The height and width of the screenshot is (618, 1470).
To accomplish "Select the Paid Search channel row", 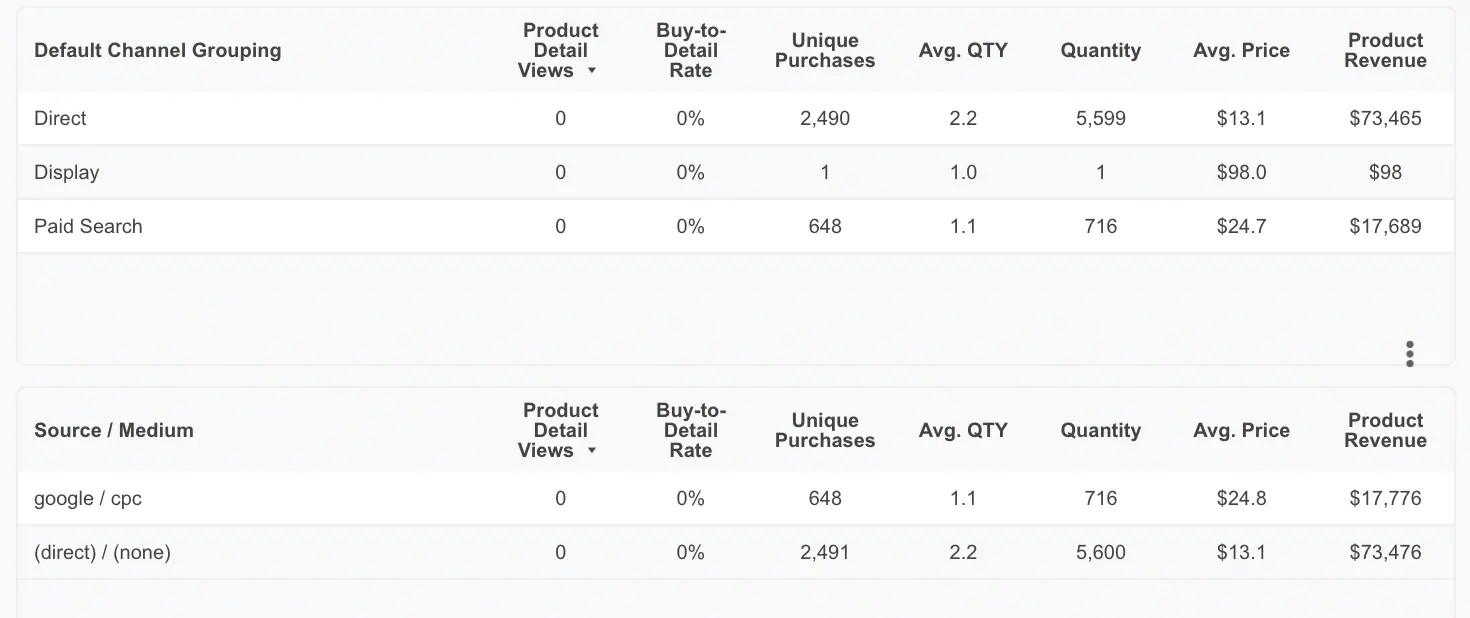I will click(x=736, y=227).
